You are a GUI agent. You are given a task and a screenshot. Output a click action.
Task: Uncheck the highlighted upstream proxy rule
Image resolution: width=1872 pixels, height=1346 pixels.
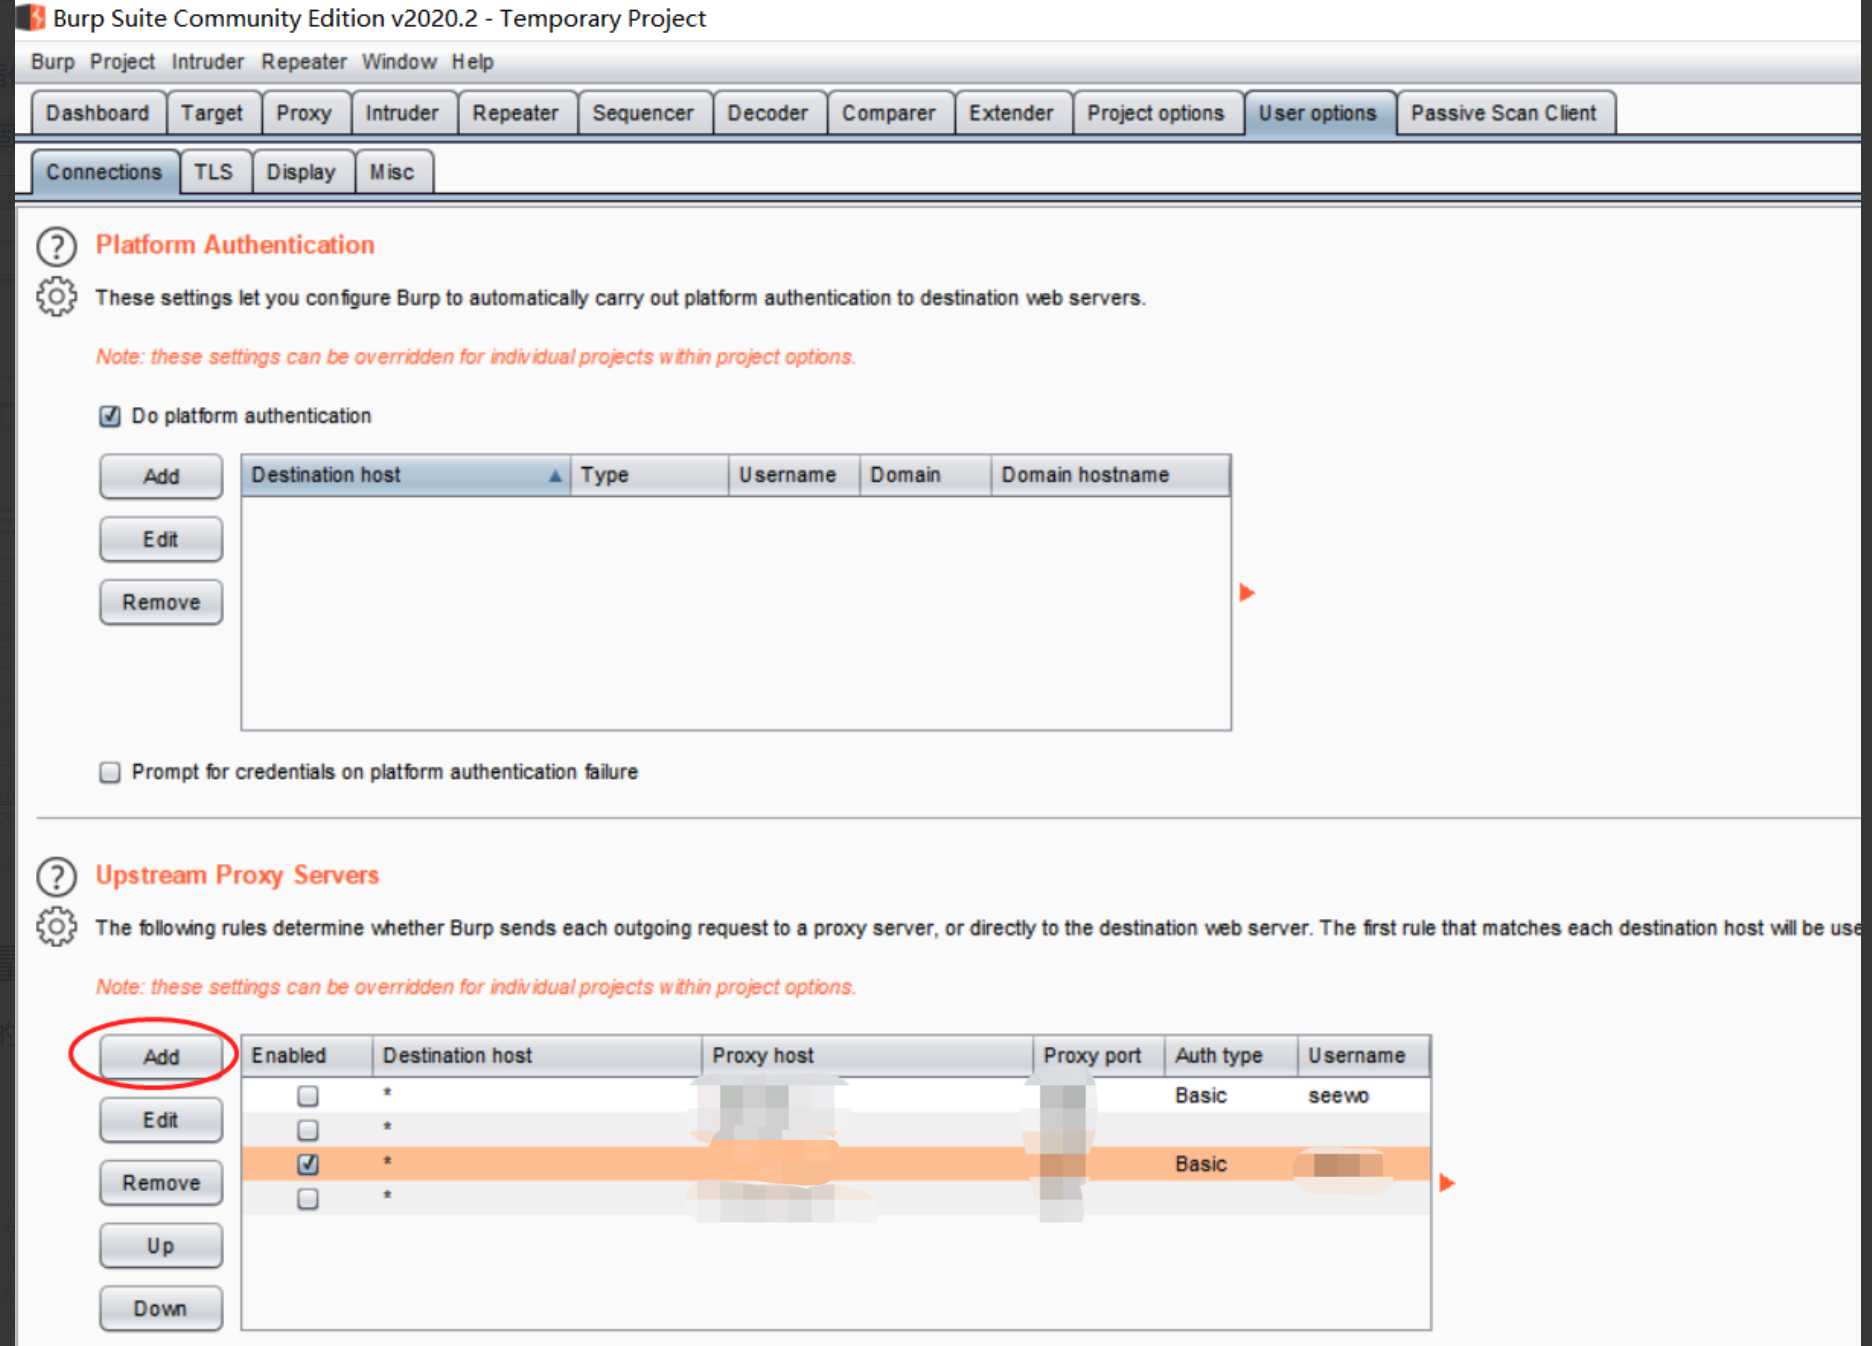pyautogui.click(x=308, y=1164)
